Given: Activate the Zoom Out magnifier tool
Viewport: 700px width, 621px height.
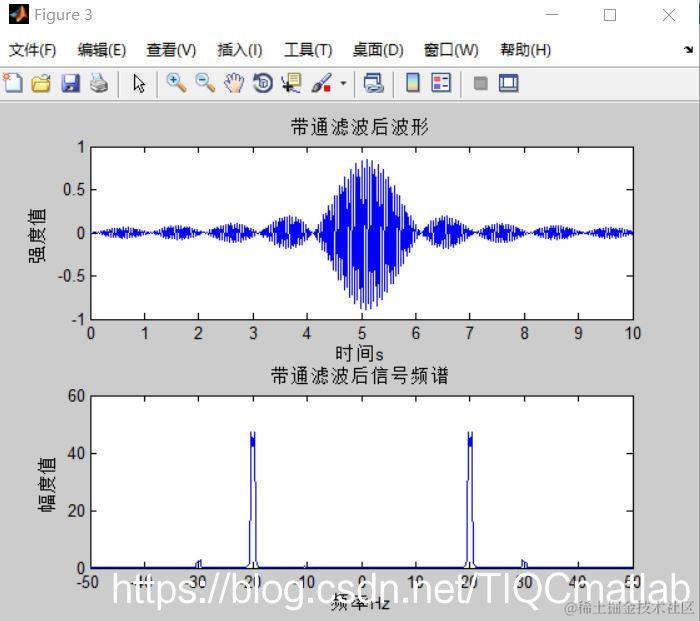Looking at the screenshot, I should (x=205, y=83).
